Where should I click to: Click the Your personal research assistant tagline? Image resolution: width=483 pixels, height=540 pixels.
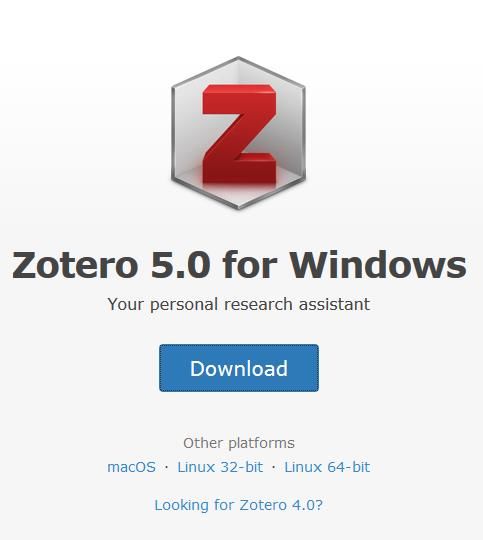238,304
